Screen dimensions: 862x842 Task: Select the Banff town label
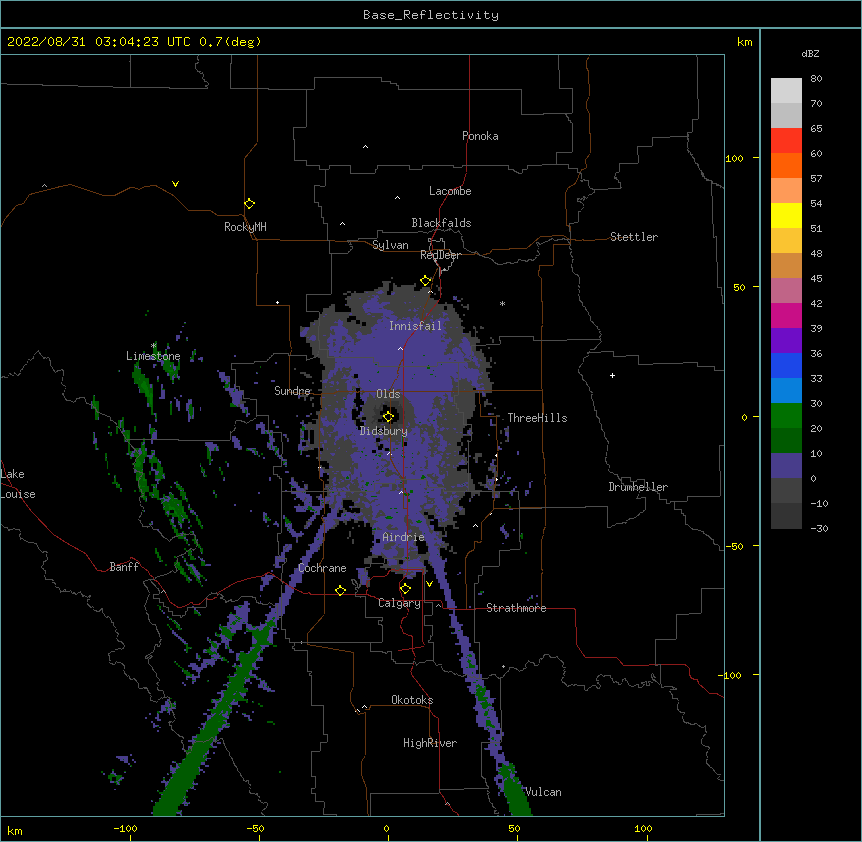(x=124, y=567)
